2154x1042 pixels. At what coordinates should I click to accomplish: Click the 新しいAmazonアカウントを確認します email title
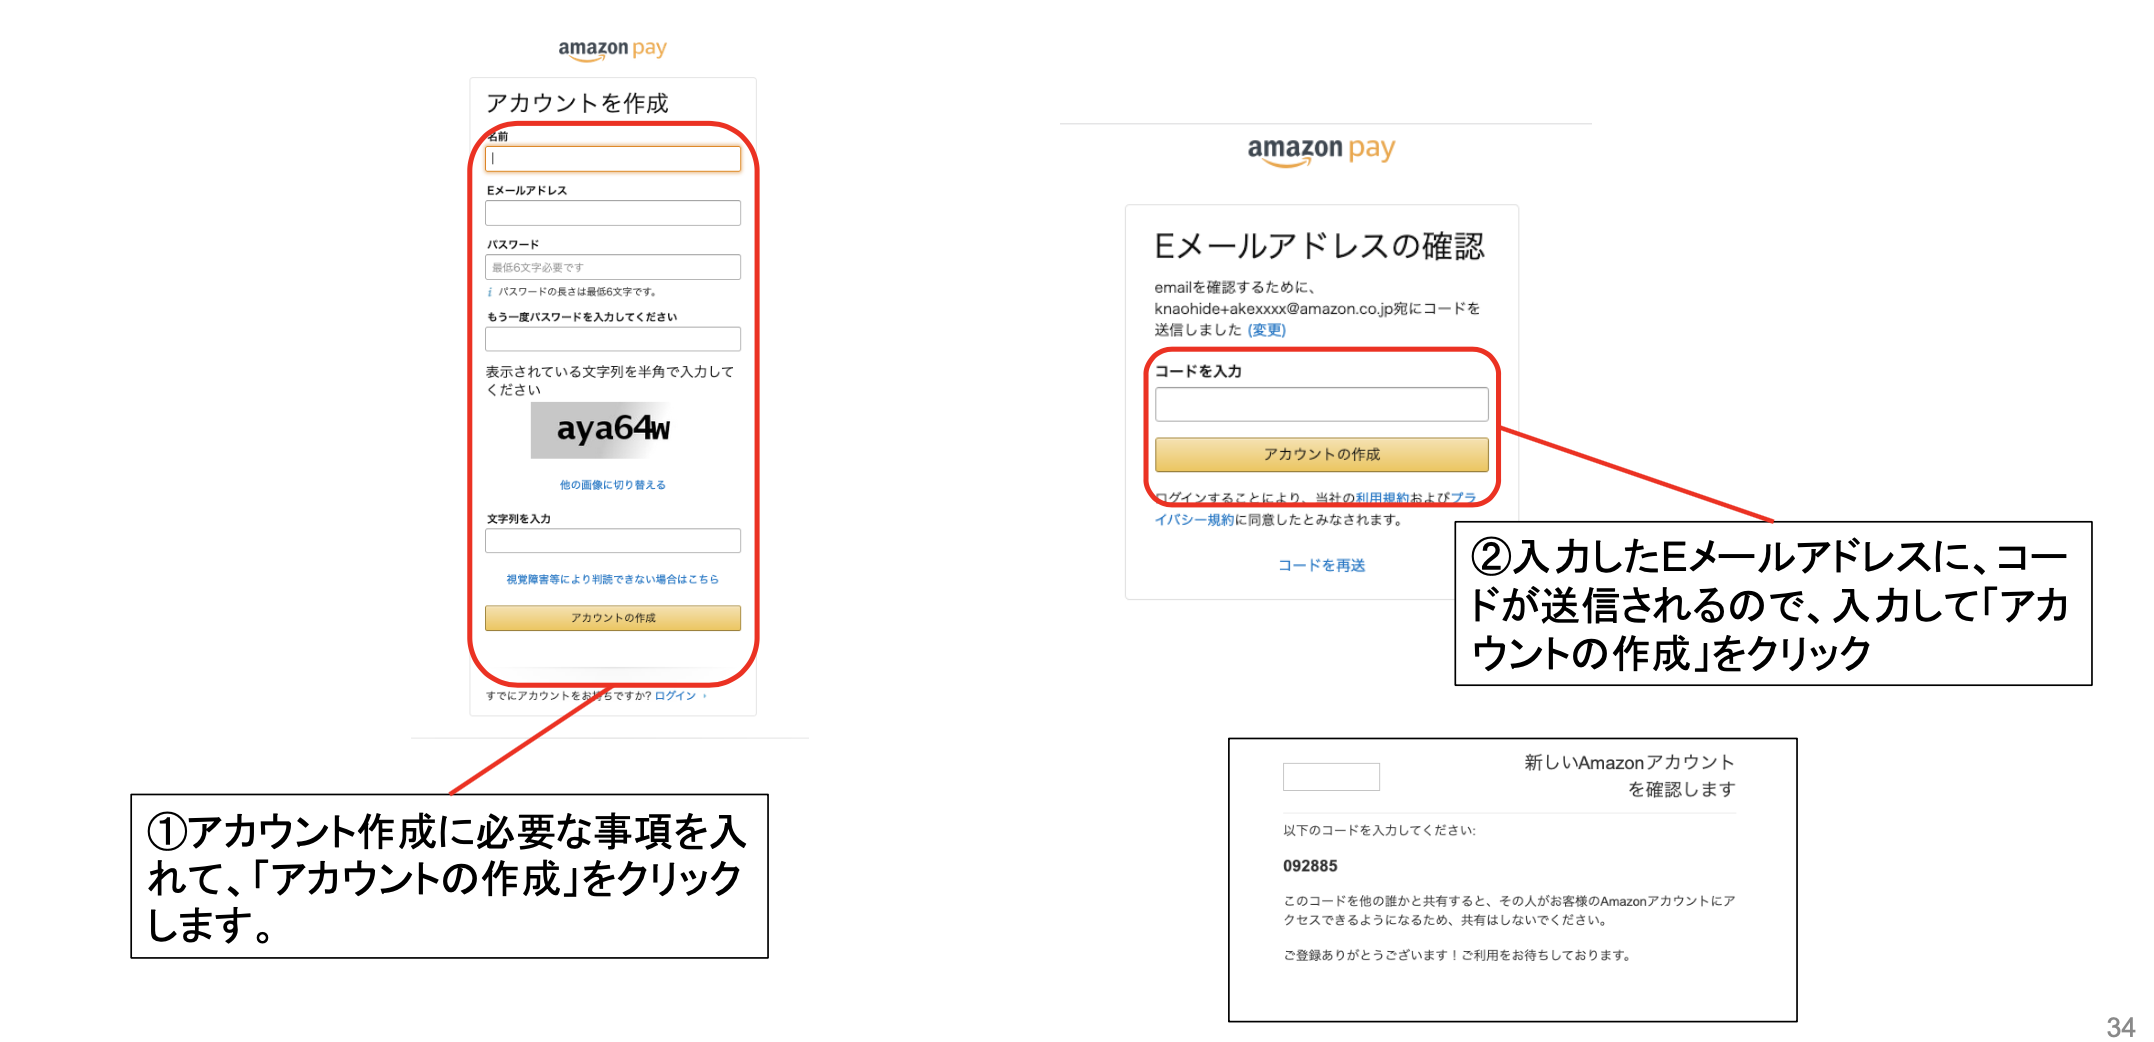click(x=1629, y=776)
